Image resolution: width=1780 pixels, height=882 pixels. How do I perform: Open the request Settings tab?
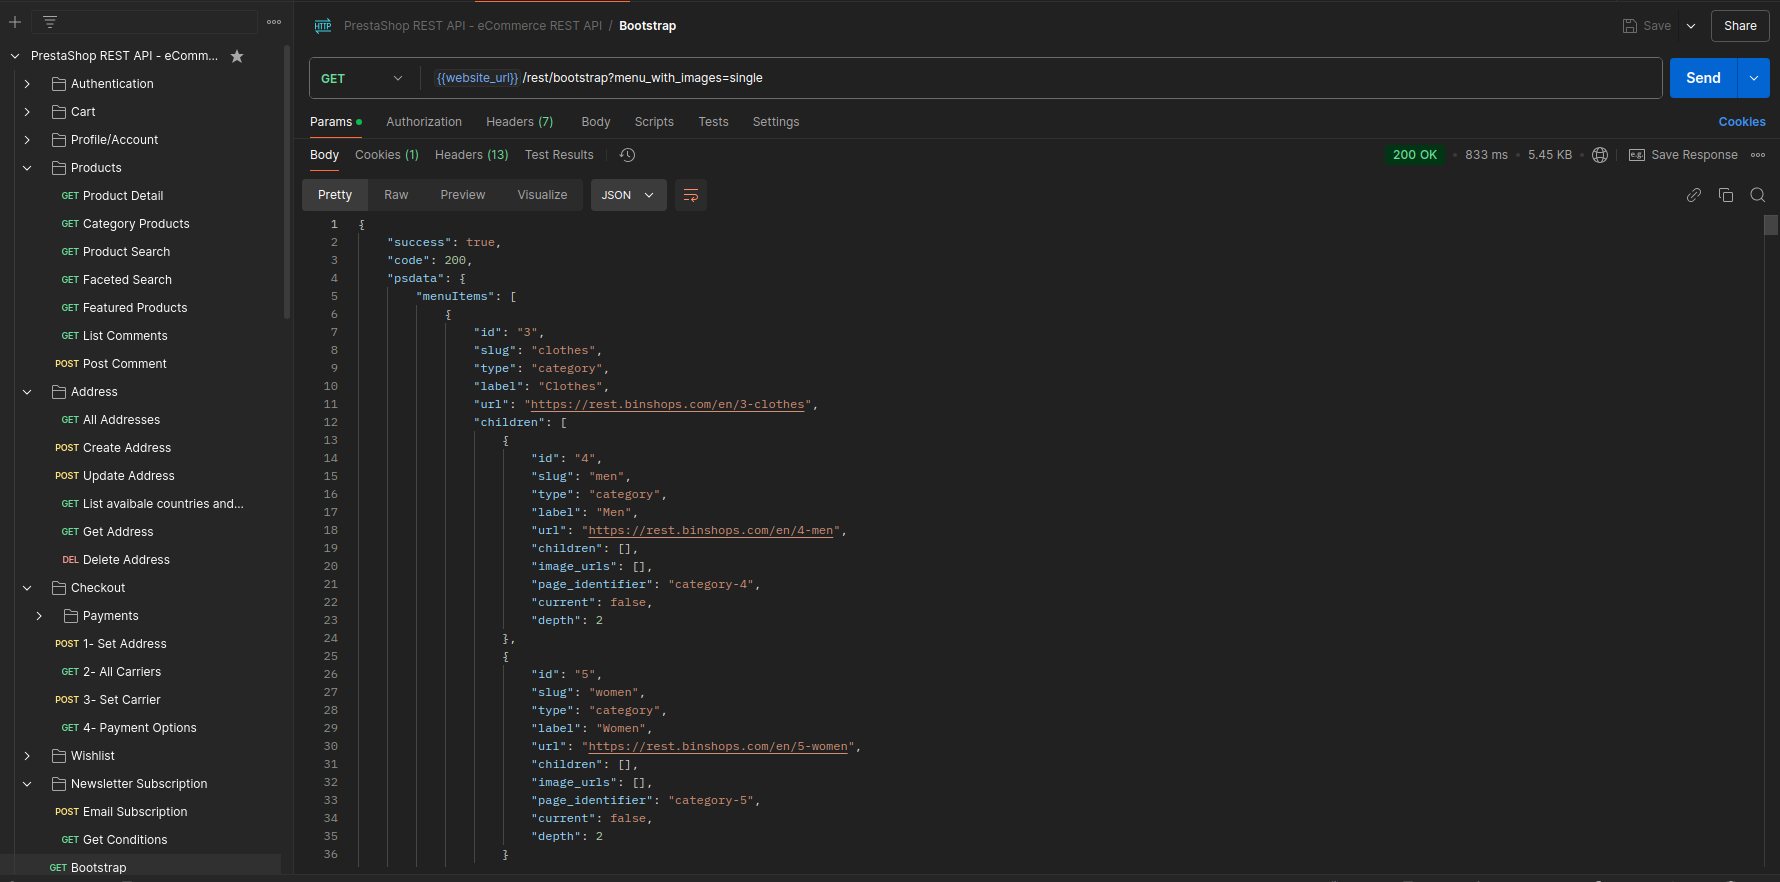776,122
